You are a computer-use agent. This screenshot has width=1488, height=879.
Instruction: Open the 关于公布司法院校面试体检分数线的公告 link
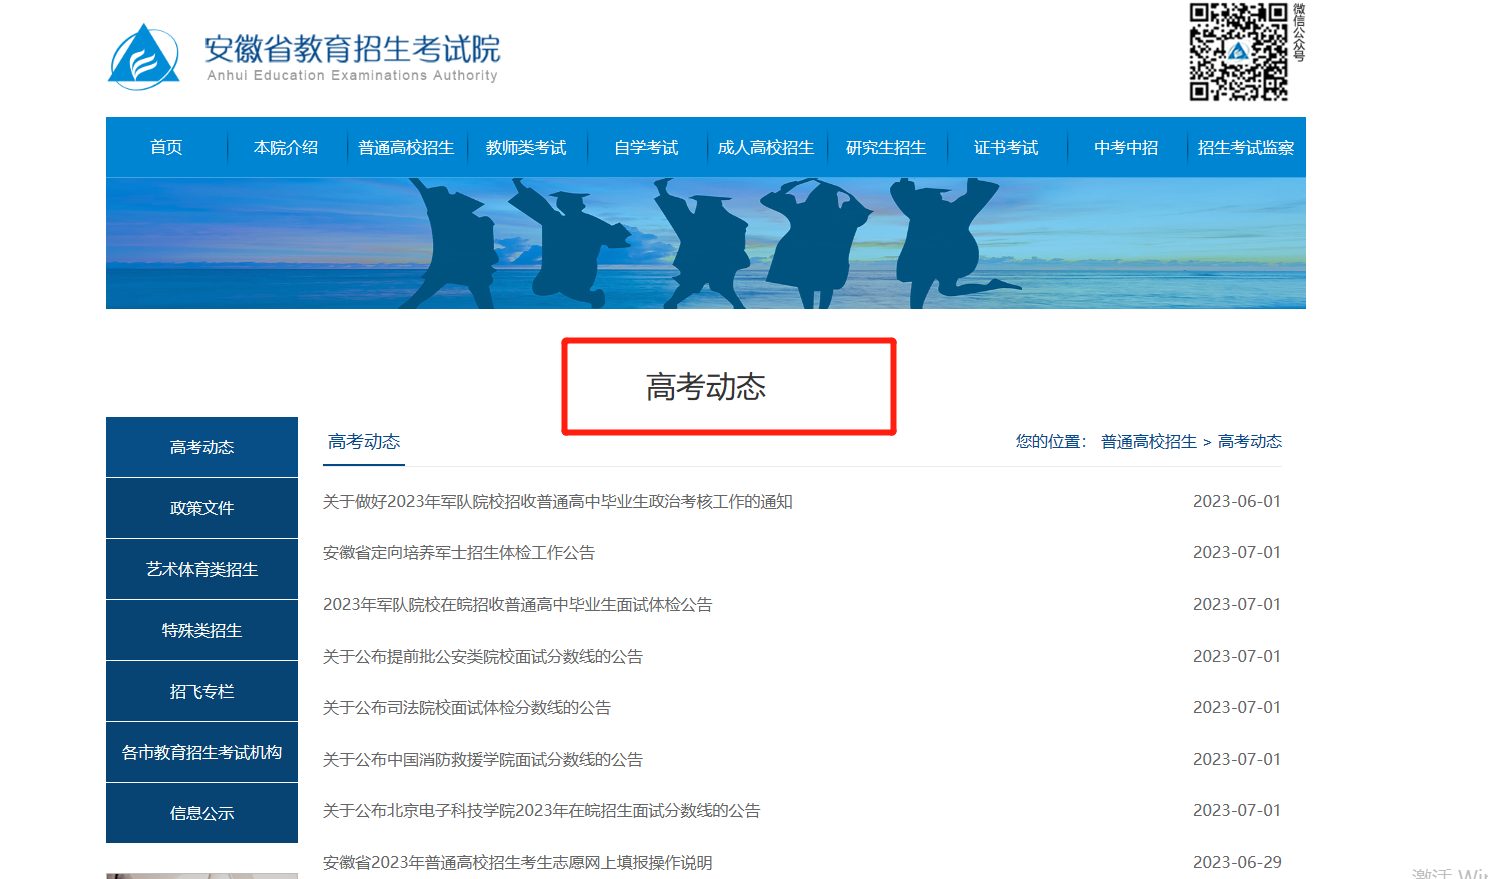point(466,708)
